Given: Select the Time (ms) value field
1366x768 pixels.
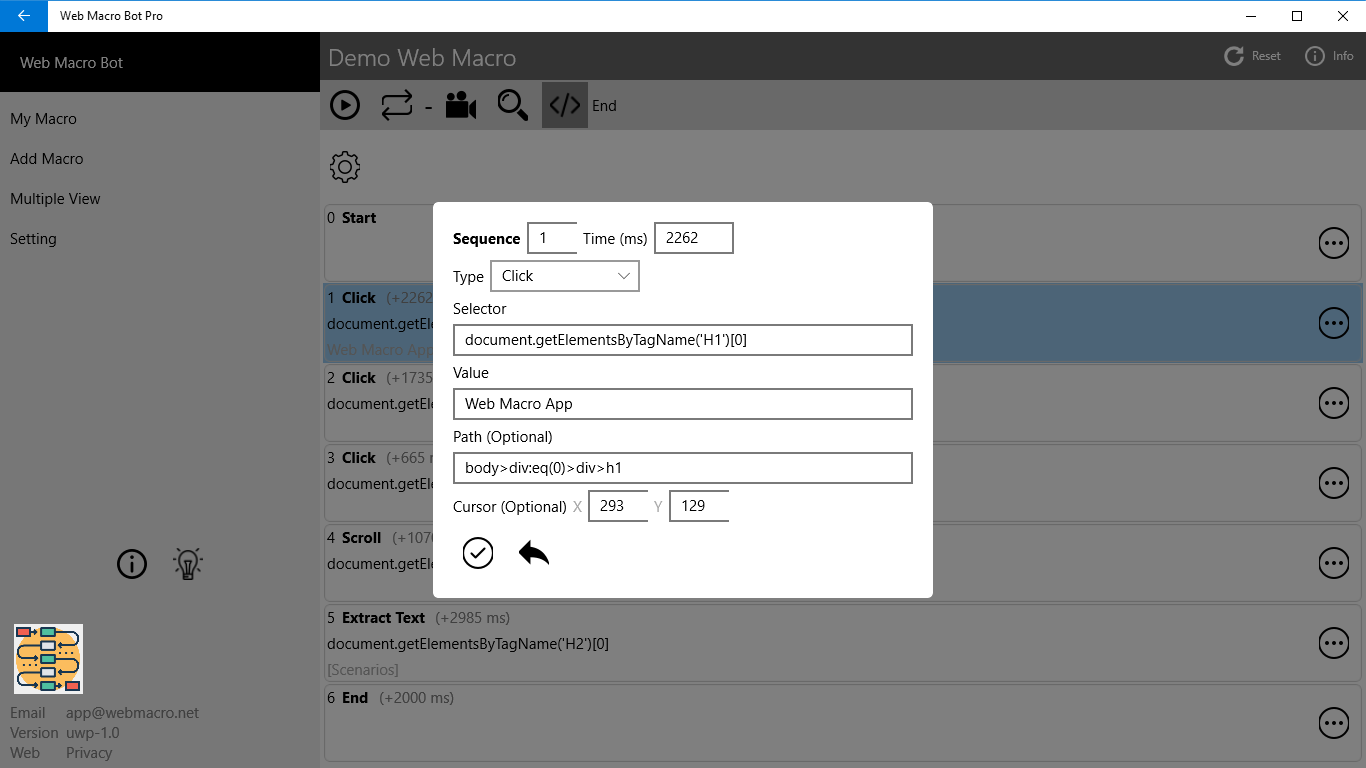Looking at the screenshot, I should pos(693,238).
